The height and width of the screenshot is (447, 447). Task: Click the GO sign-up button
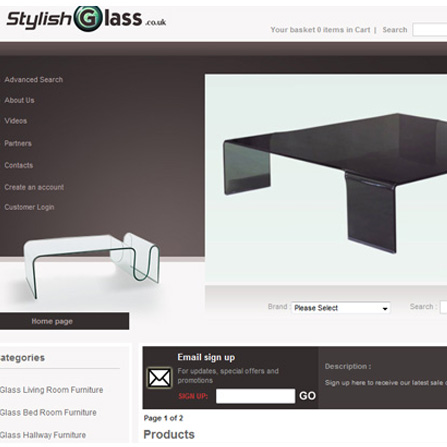307,396
